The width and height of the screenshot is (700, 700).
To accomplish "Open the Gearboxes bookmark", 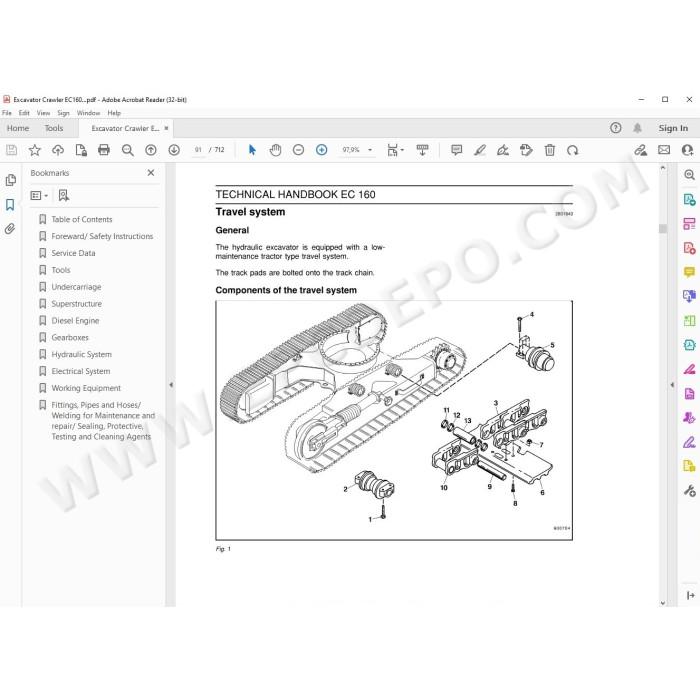I will (x=70, y=338).
